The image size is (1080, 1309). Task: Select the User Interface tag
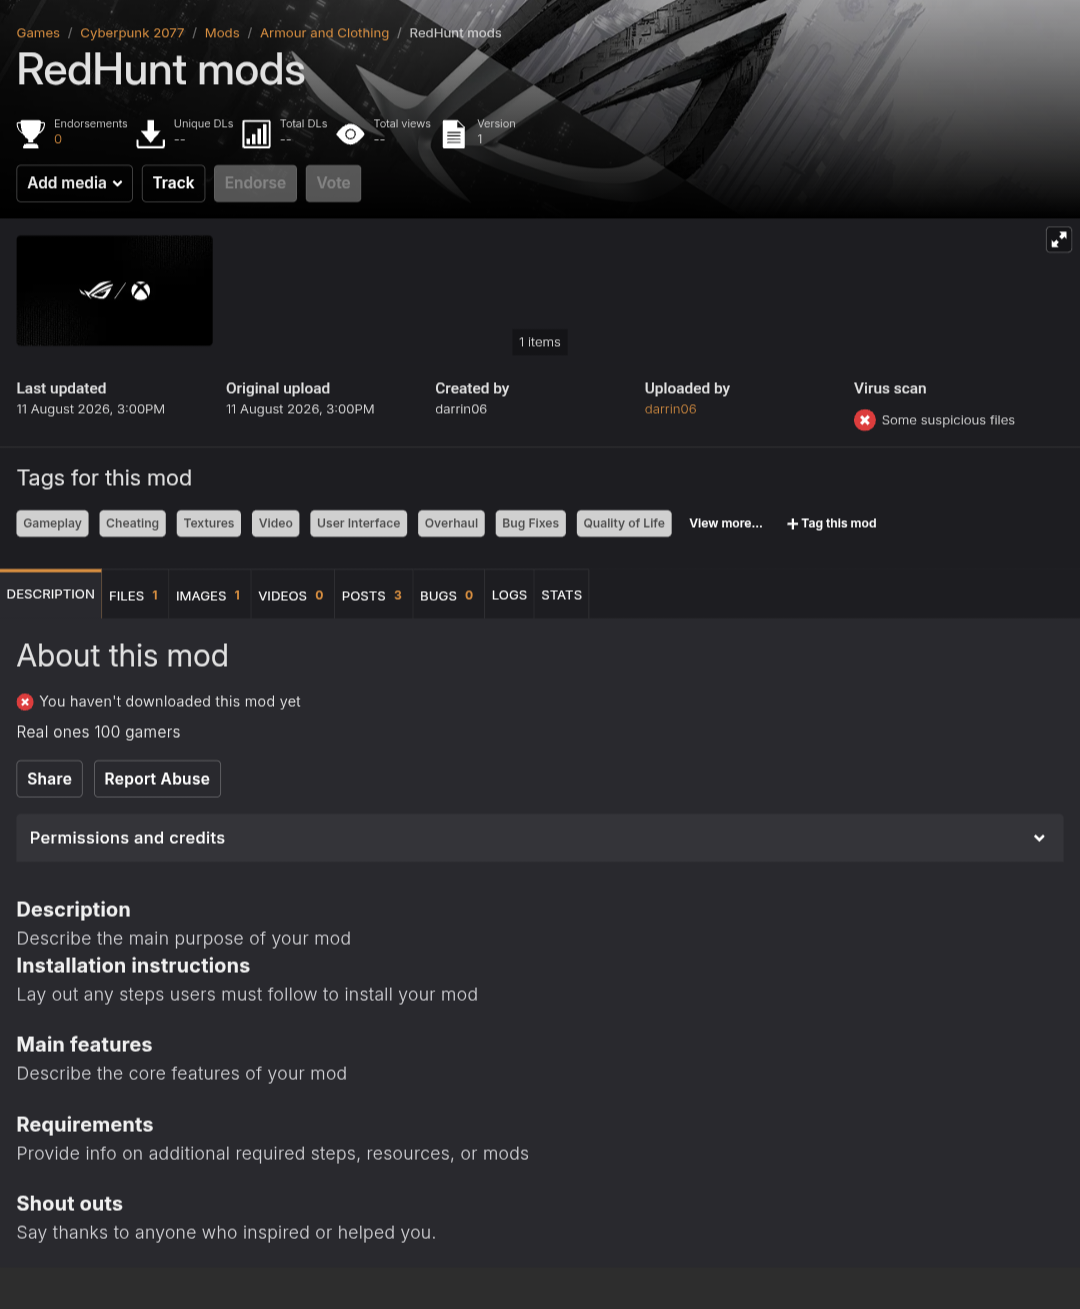(x=359, y=523)
